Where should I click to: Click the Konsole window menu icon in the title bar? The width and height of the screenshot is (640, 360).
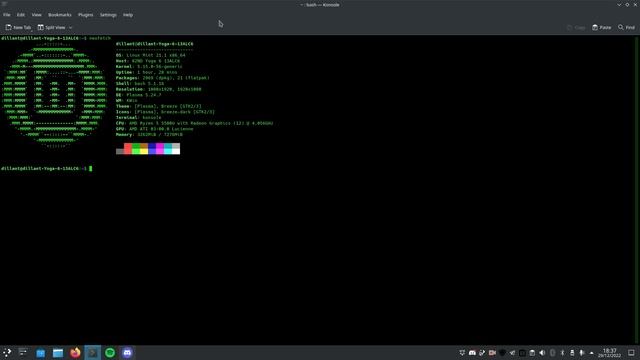click(x=4, y=4)
